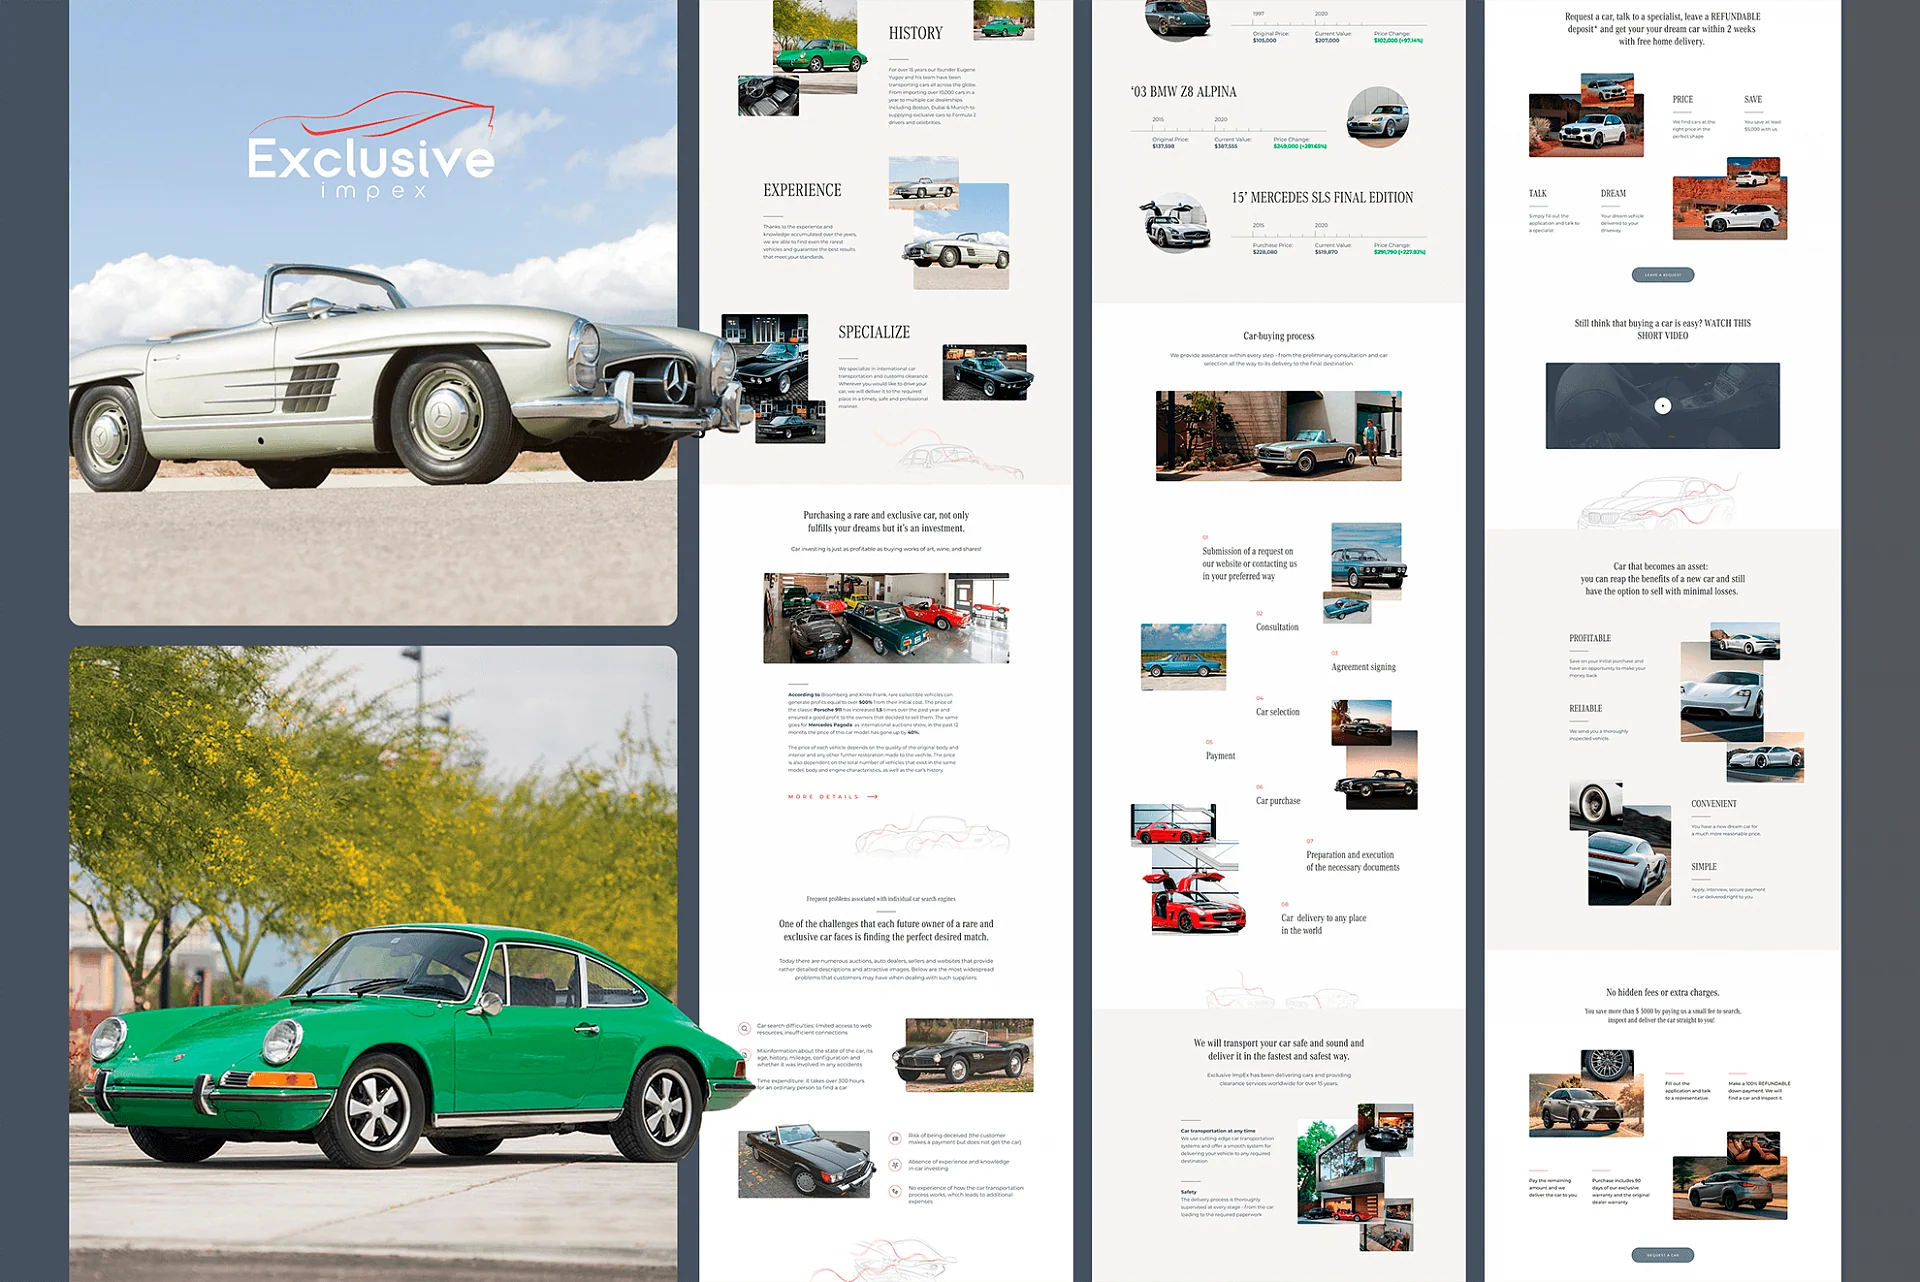This screenshot has height=1282, width=1920.
Task: Click the REQUEST A CAR button
Action: click(1662, 1255)
